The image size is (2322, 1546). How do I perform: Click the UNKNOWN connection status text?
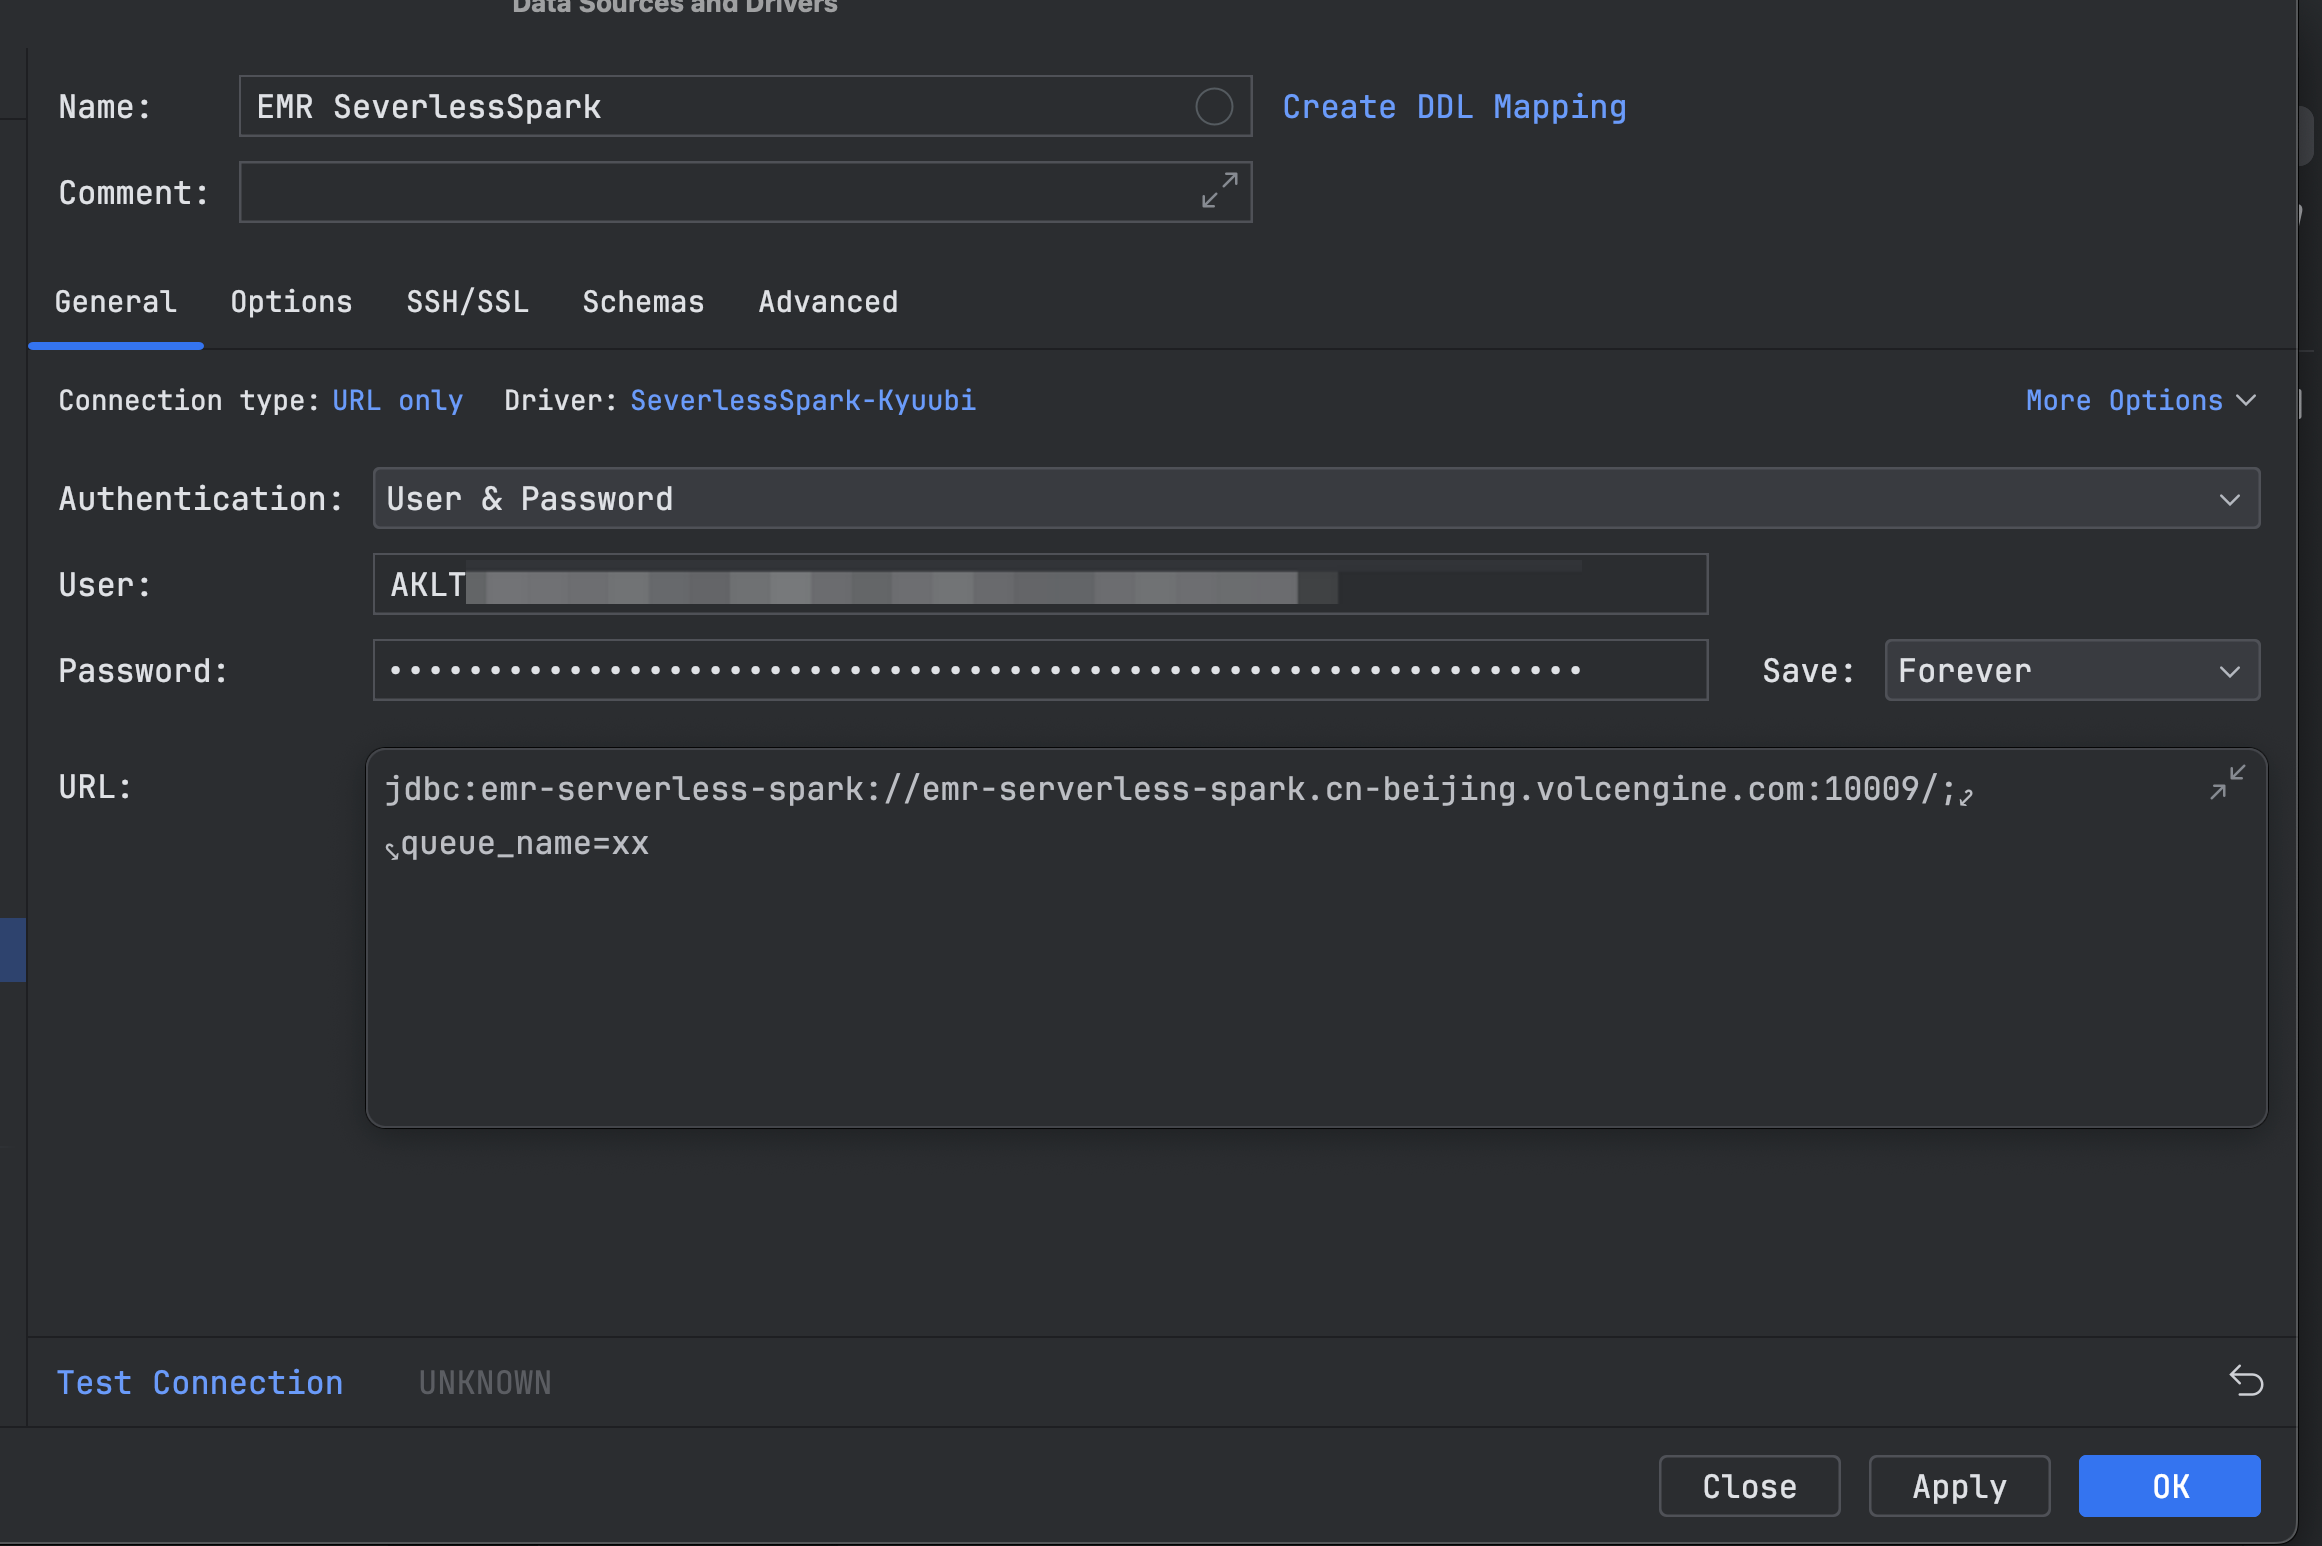click(485, 1382)
